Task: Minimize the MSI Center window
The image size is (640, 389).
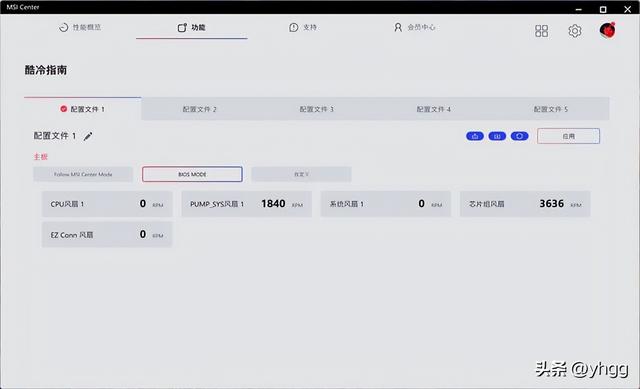Action: point(579,9)
